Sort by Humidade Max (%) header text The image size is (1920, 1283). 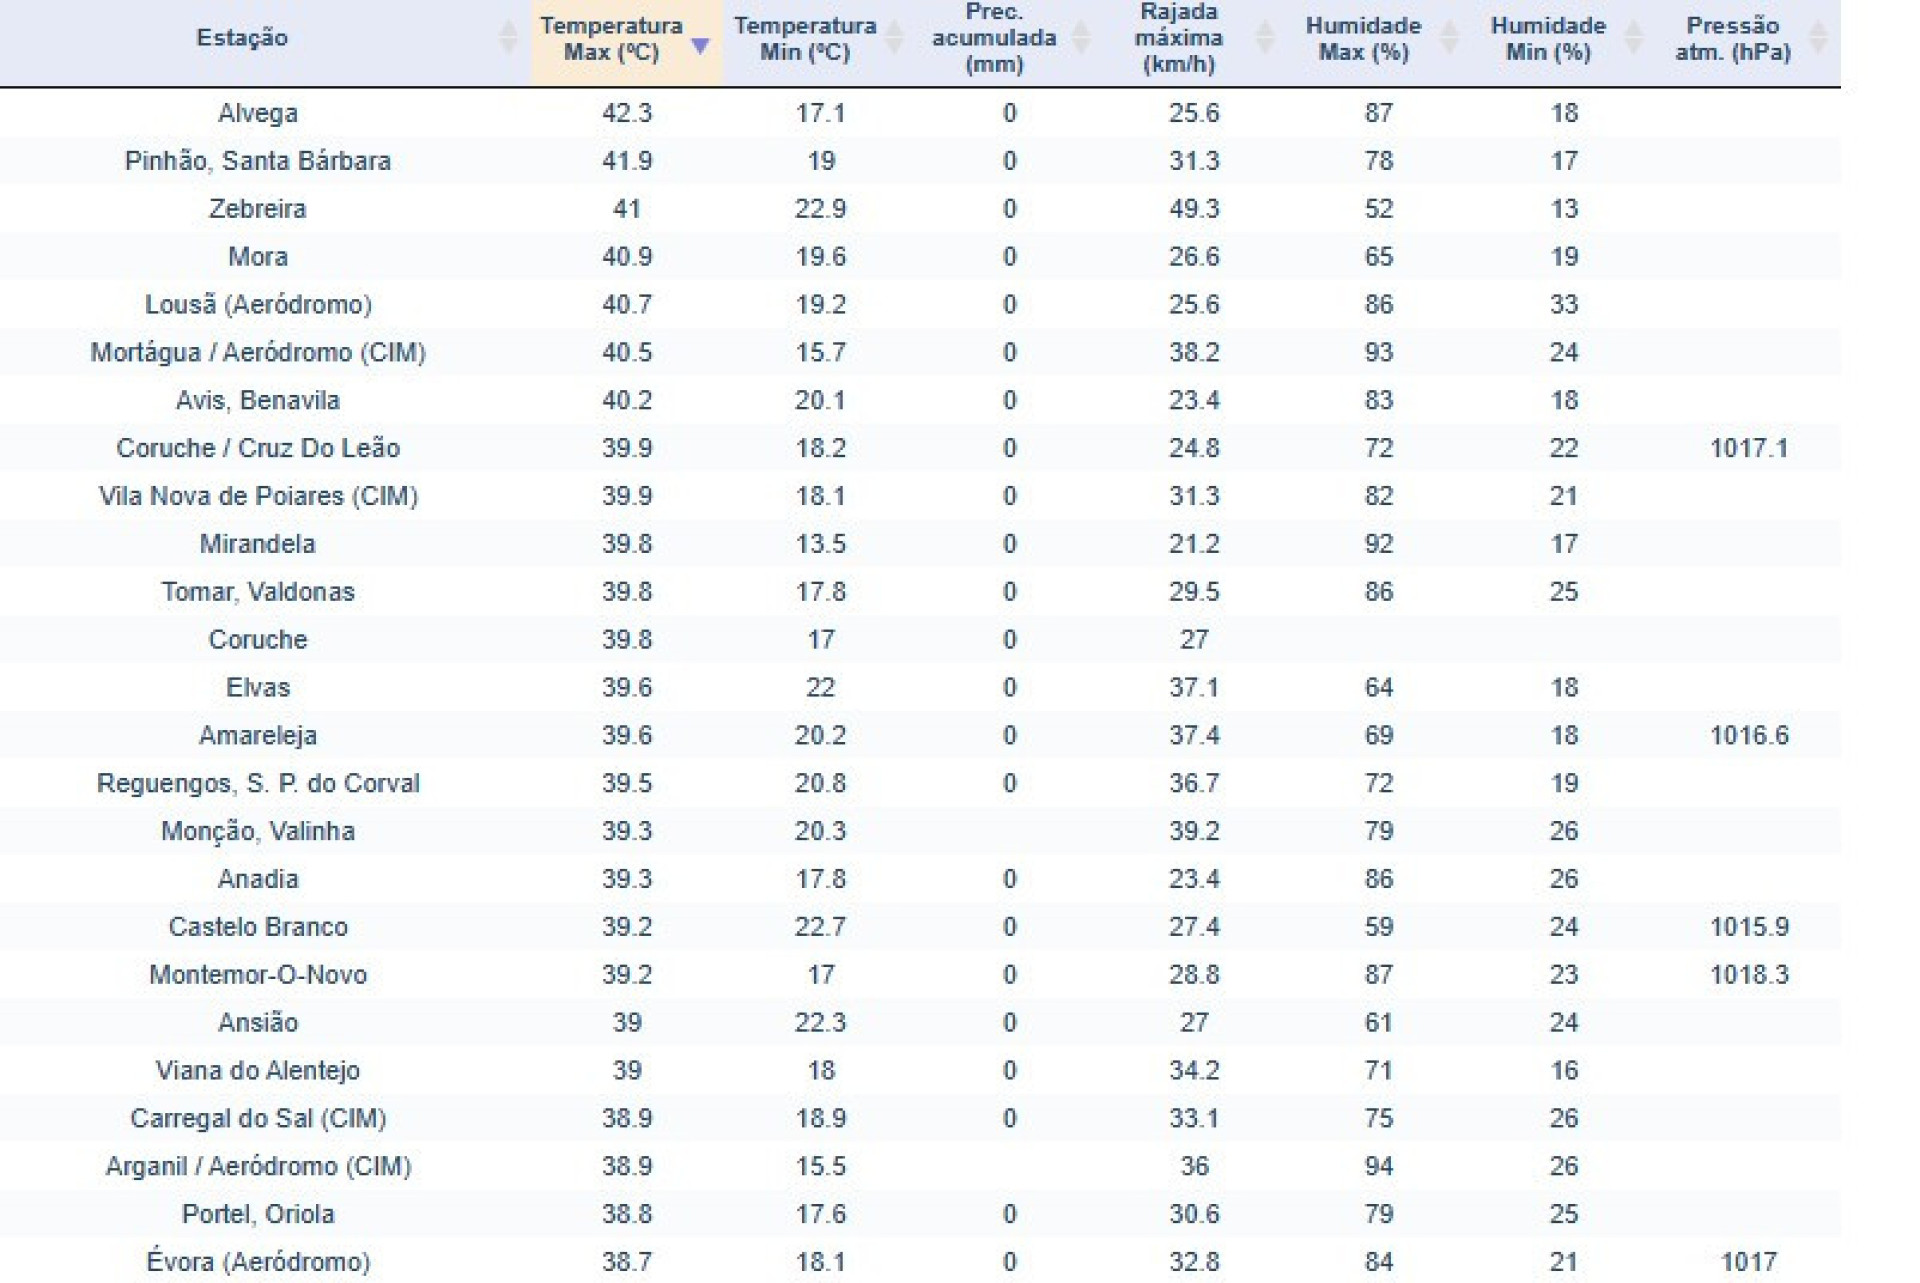click(x=1363, y=38)
